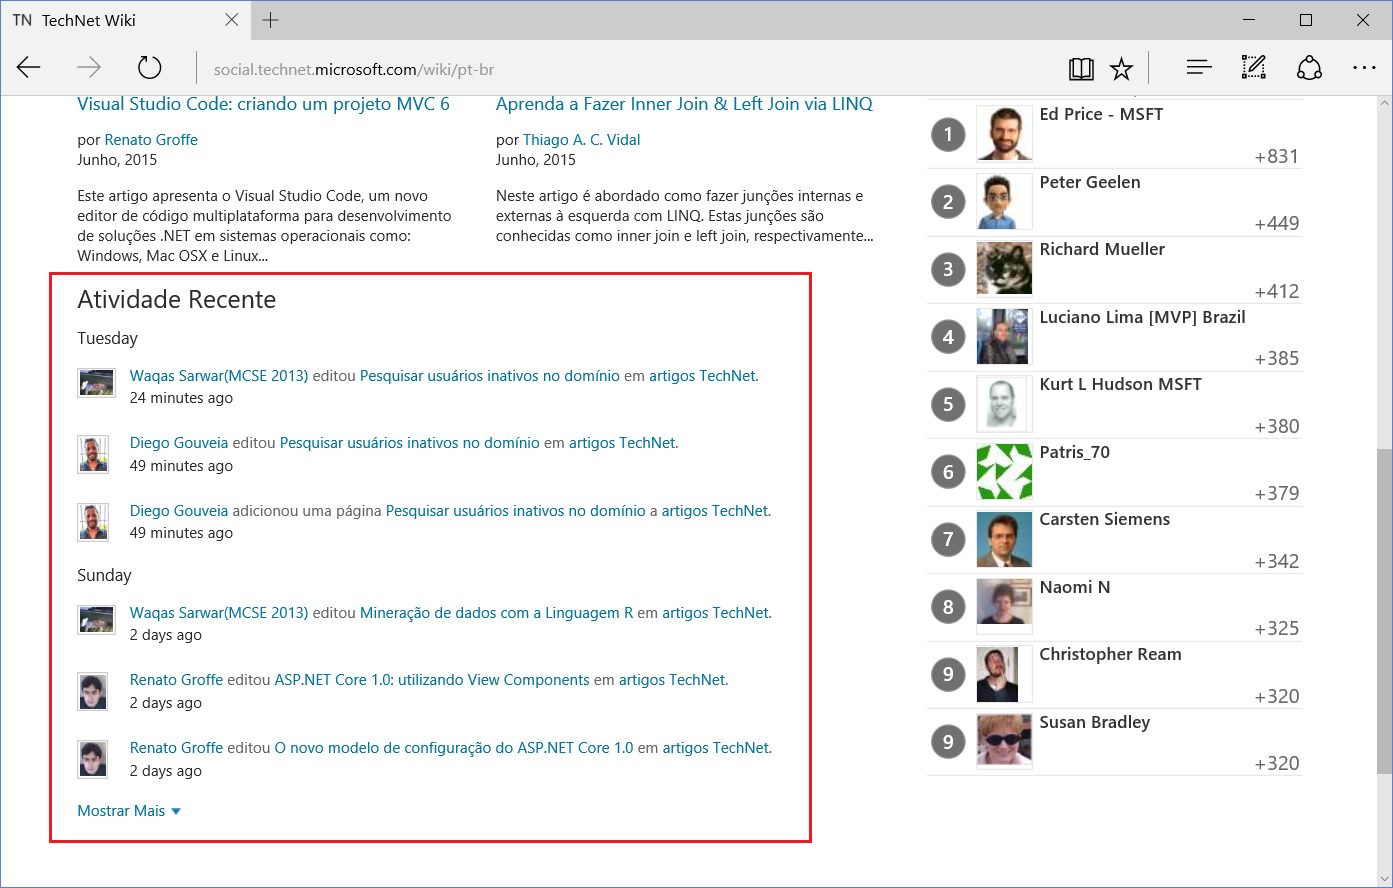1393x888 pixels.
Task: Open Diego Gouveia link in editou entry
Action: [x=179, y=443]
